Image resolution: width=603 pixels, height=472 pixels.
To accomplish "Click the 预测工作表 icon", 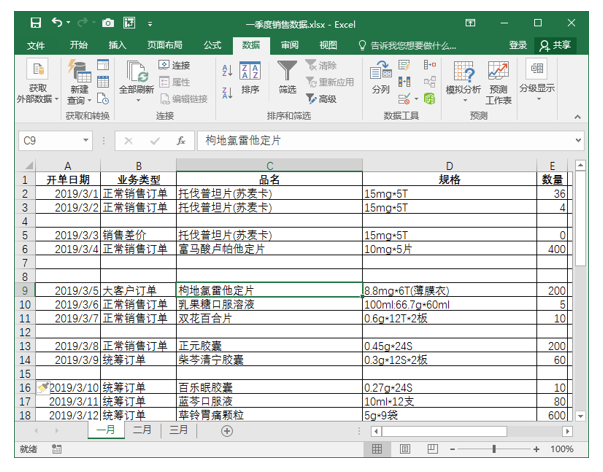I will point(498,82).
